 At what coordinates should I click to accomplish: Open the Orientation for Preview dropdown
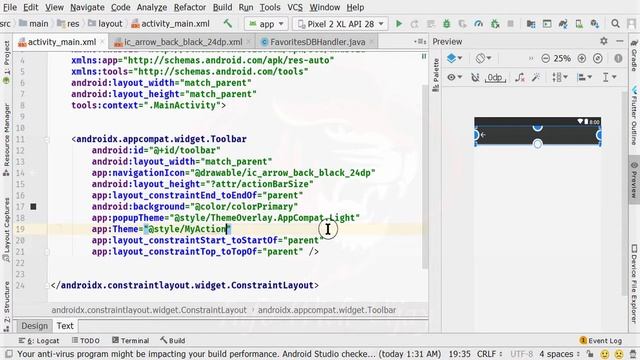coord(483,58)
